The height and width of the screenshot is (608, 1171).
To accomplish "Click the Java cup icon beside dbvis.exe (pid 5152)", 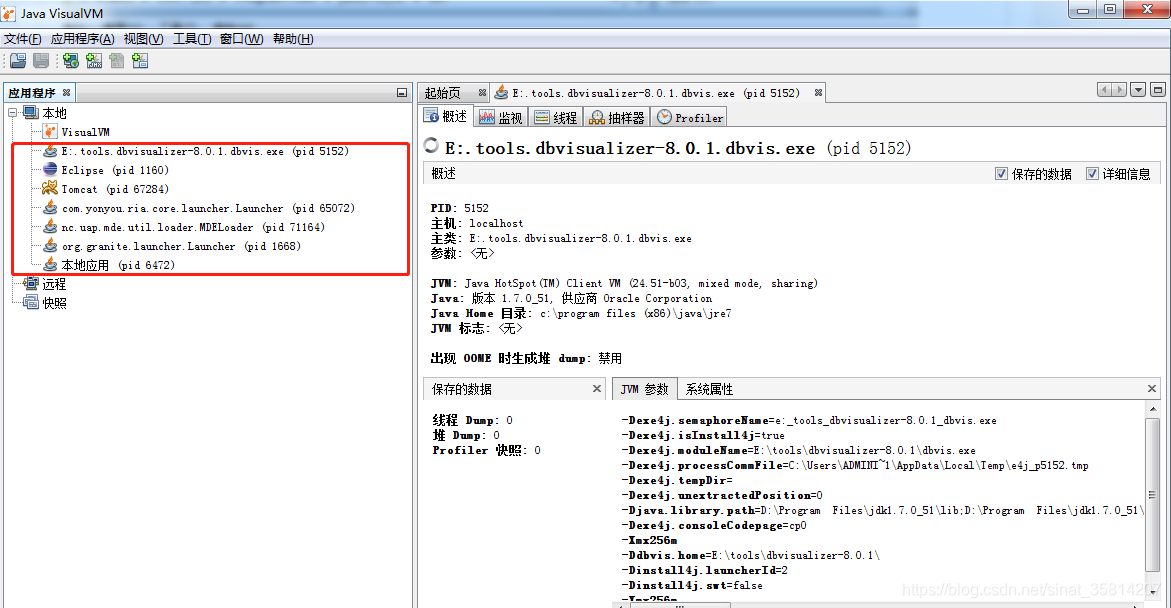I will tap(50, 150).
